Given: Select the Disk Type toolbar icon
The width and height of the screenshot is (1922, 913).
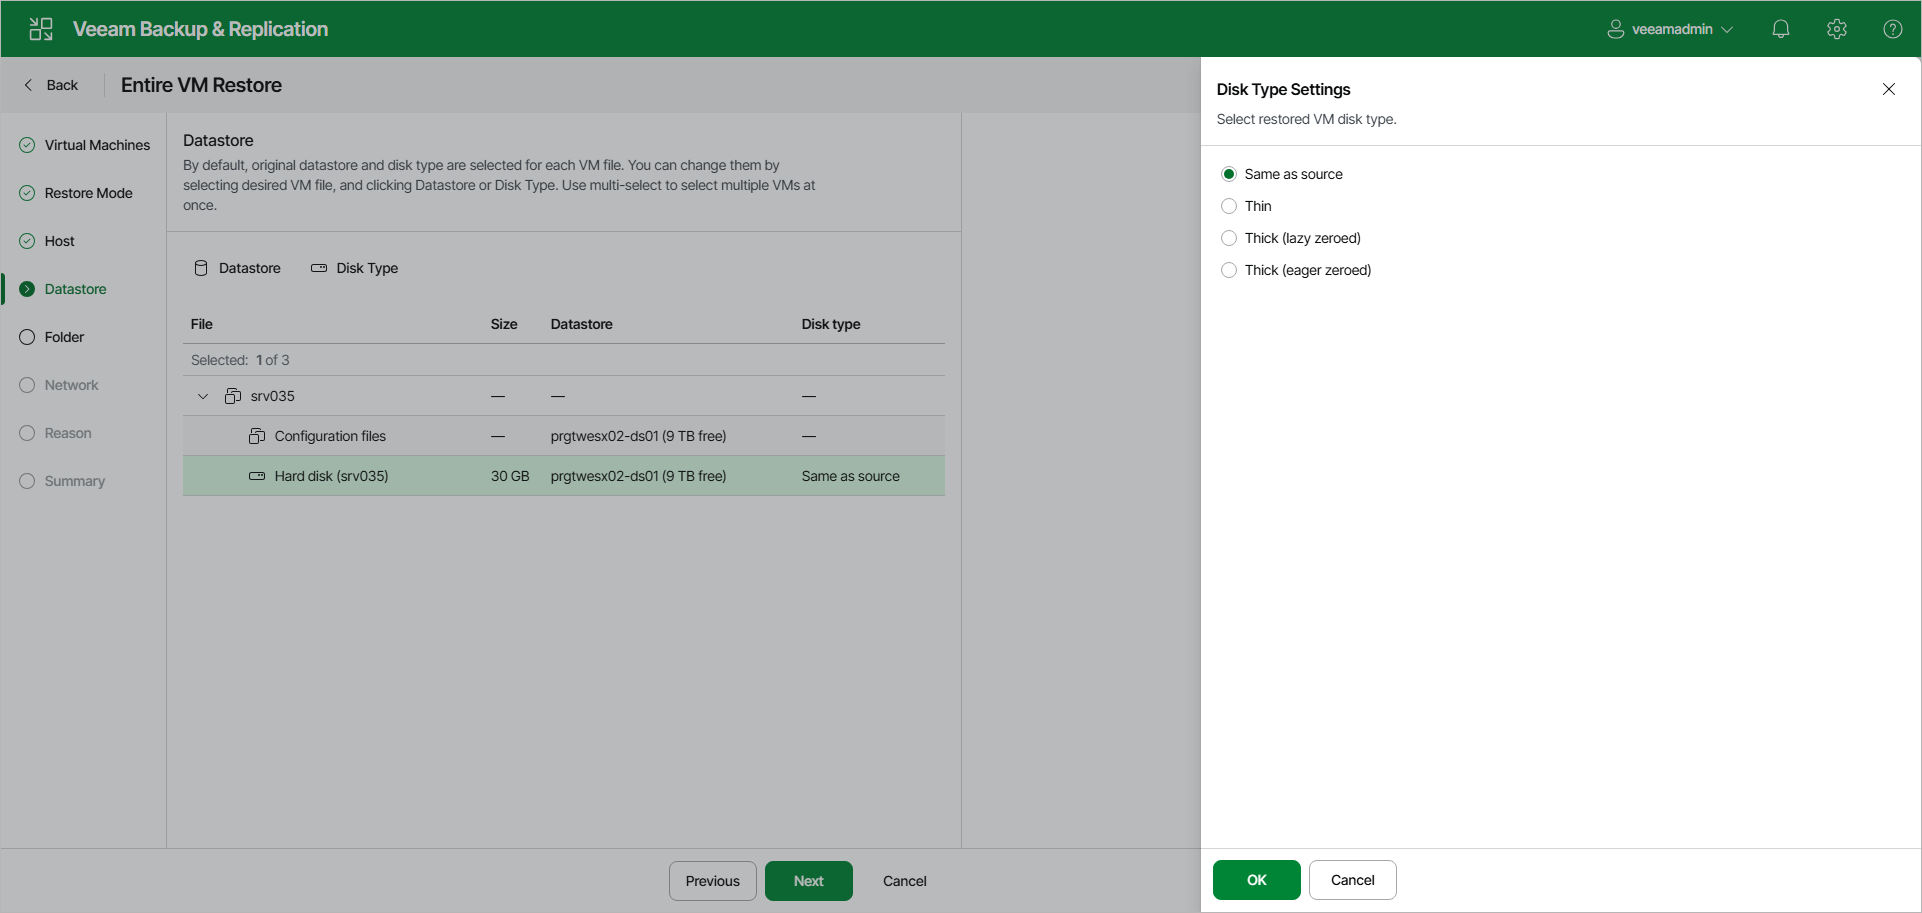Looking at the screenshot, I should point(319,268).
